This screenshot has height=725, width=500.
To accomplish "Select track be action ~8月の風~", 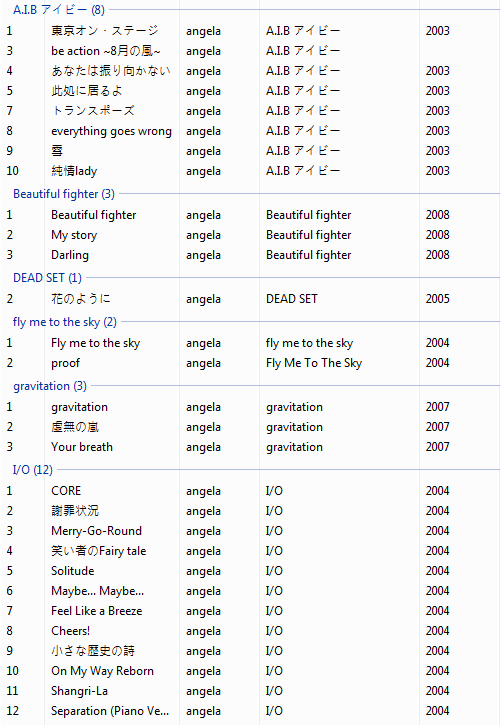I will [x=106, y=51].
